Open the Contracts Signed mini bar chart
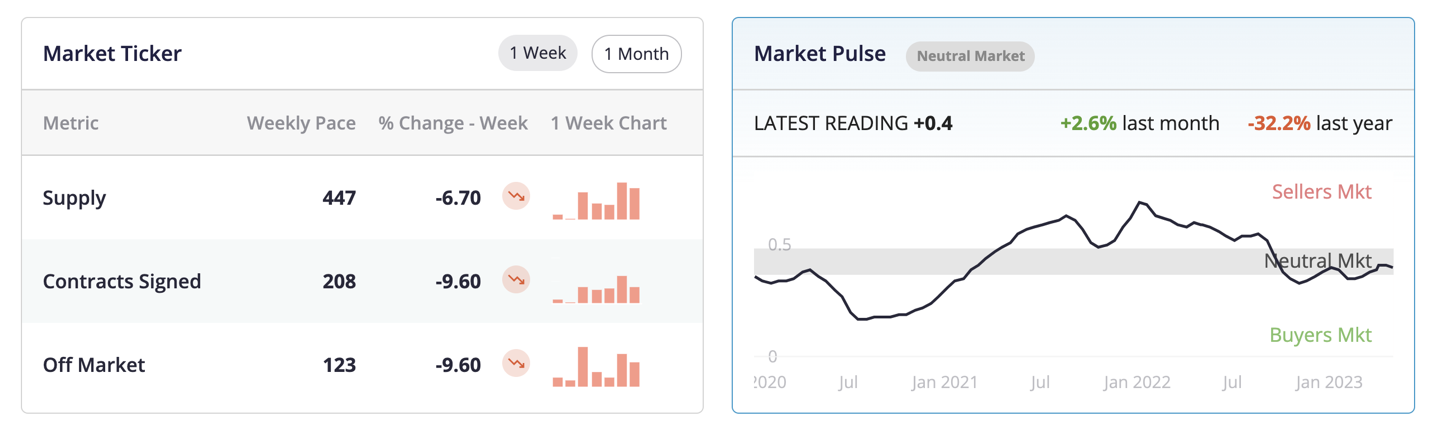The image size is (1431, 434). 596,288
